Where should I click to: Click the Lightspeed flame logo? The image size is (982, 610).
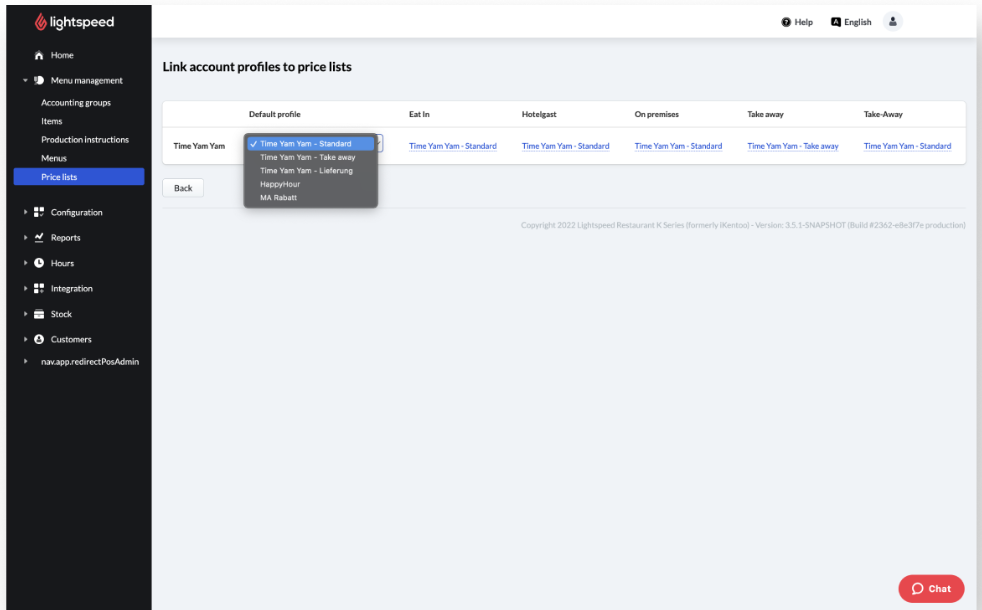pos(40,22)
